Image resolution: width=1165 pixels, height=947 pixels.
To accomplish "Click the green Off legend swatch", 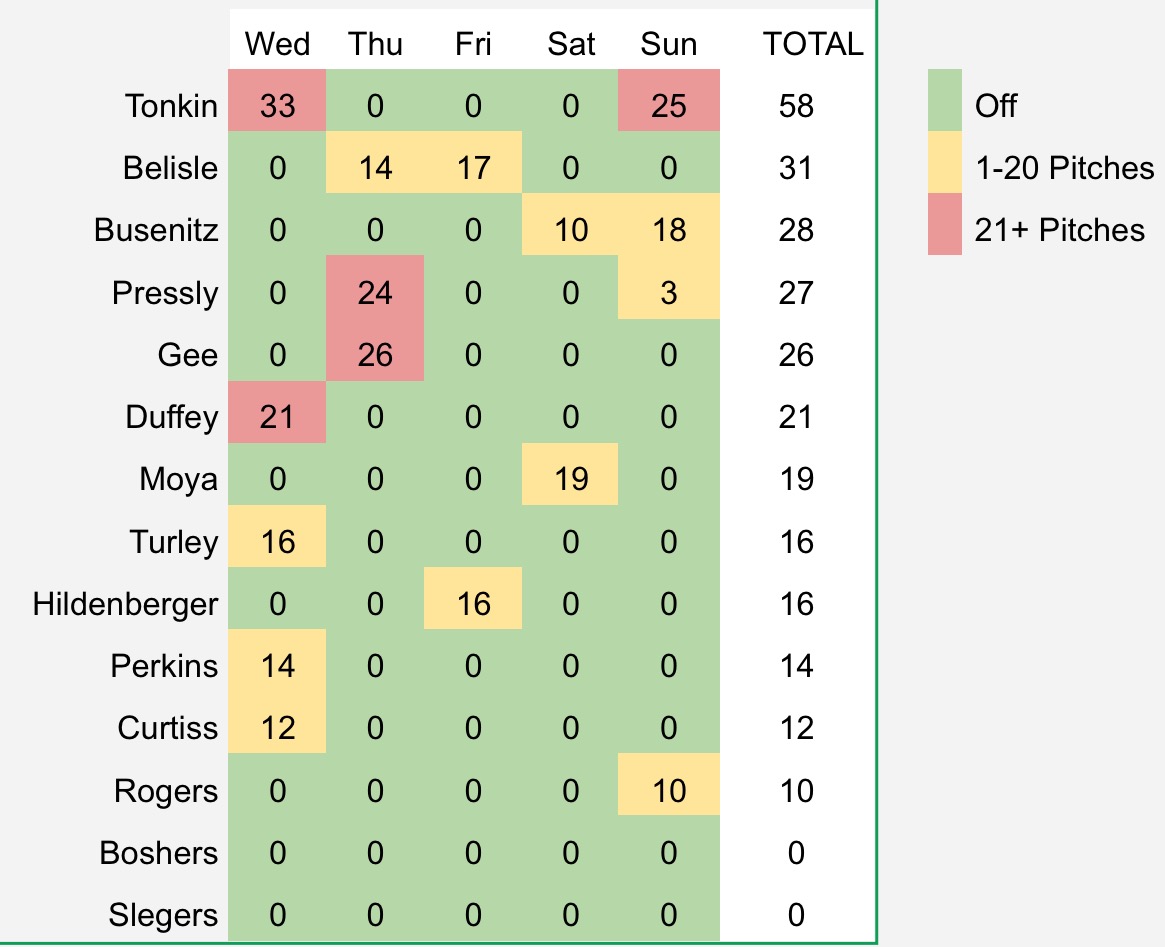I will (x=944, y=102).
